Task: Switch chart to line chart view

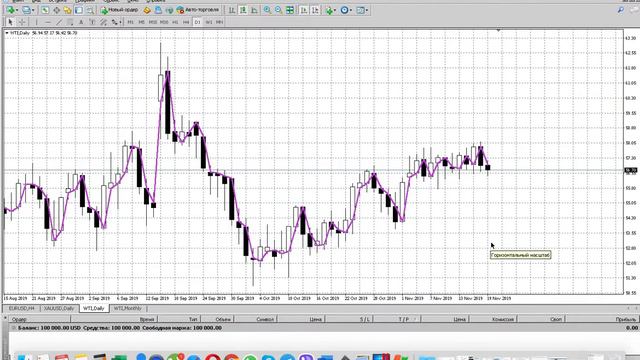Action: coord(254,10)
